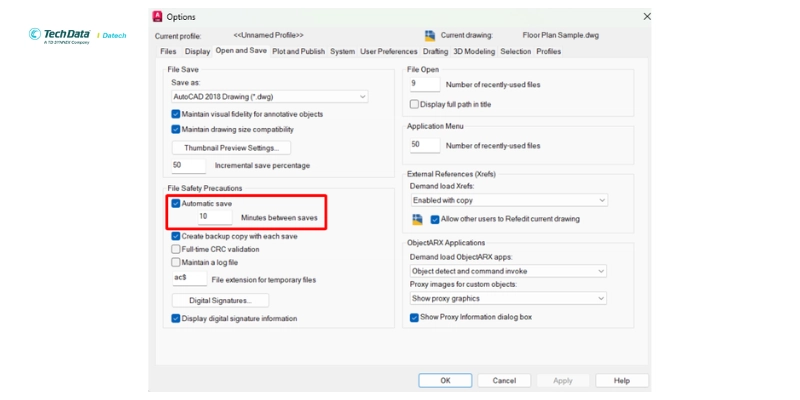Click the Minutes between saves field

(x=215, y=217)
